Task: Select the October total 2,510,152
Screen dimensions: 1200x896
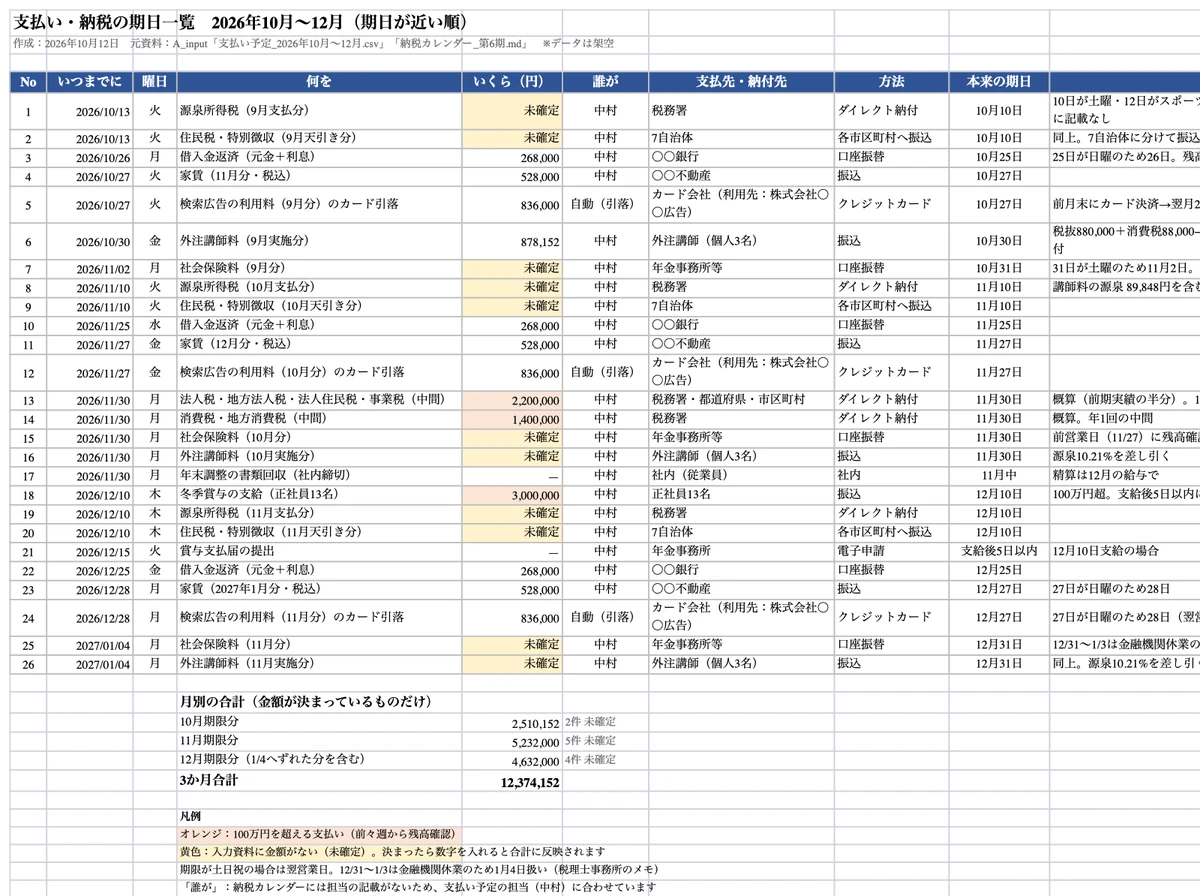Action: [x=513, y=722]
